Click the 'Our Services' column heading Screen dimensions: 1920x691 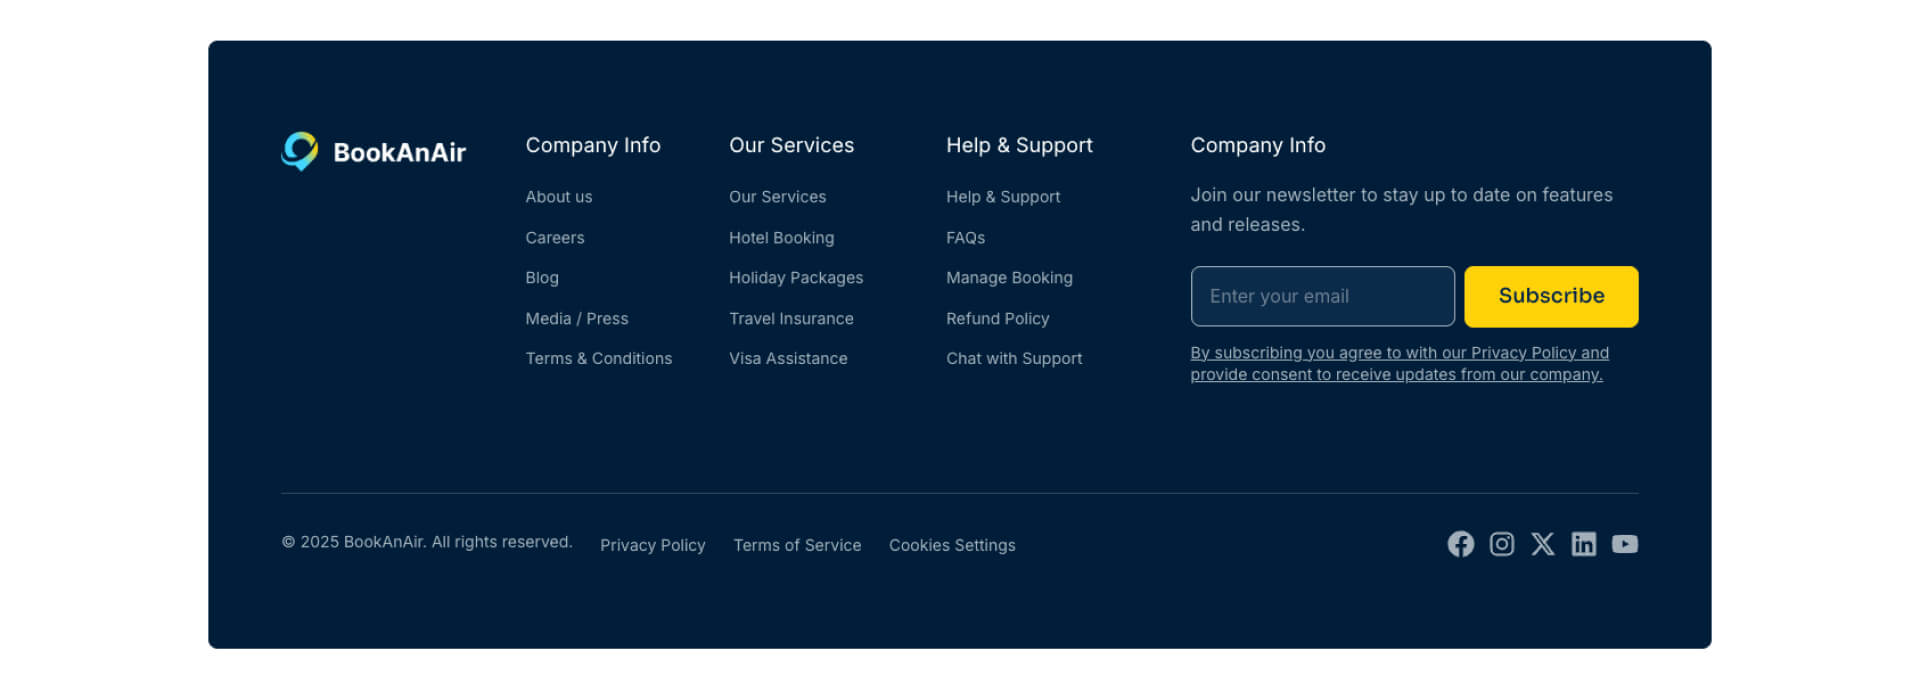tap(791, 146)
